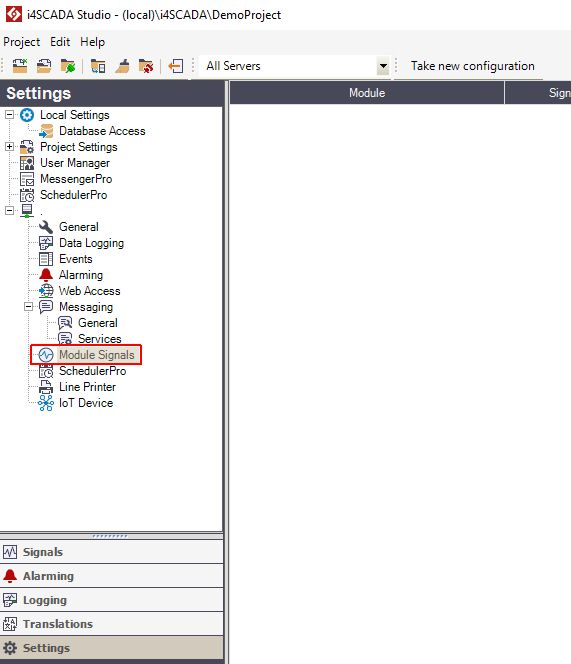Image resolution: width=571 pixels, height=664 pixels.
Task: Click the Line Printer icon
Action: 46,387
